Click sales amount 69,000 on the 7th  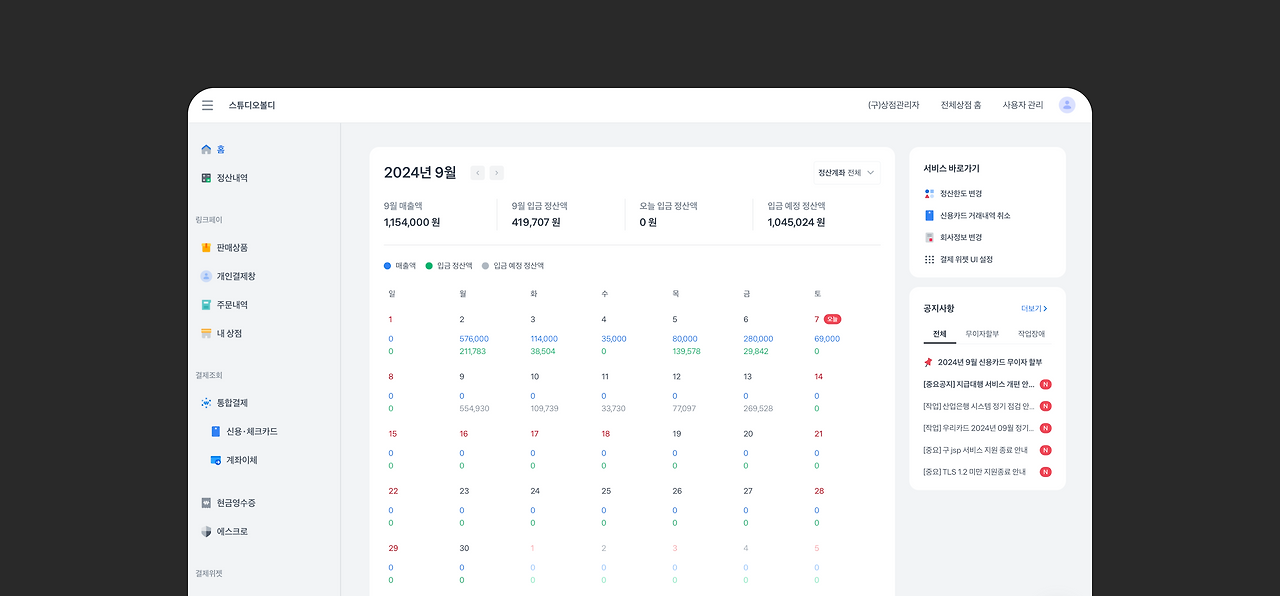(827, 339)
